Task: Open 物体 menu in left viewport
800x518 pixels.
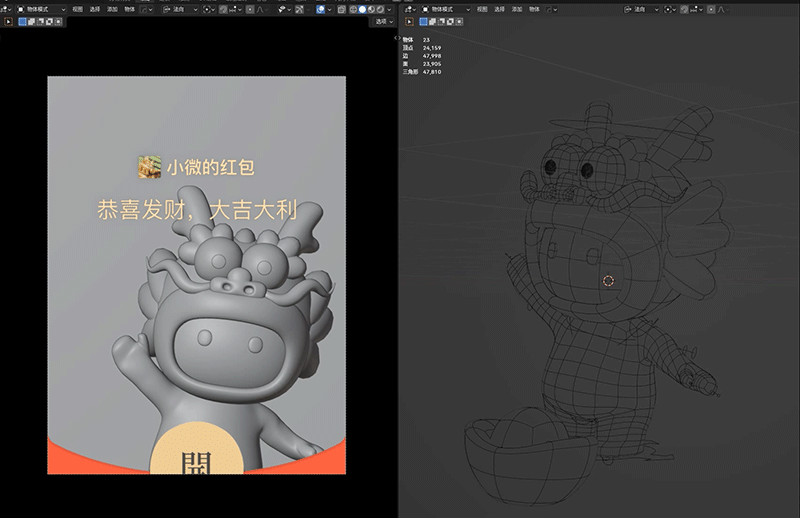Action: click(130, 9)
